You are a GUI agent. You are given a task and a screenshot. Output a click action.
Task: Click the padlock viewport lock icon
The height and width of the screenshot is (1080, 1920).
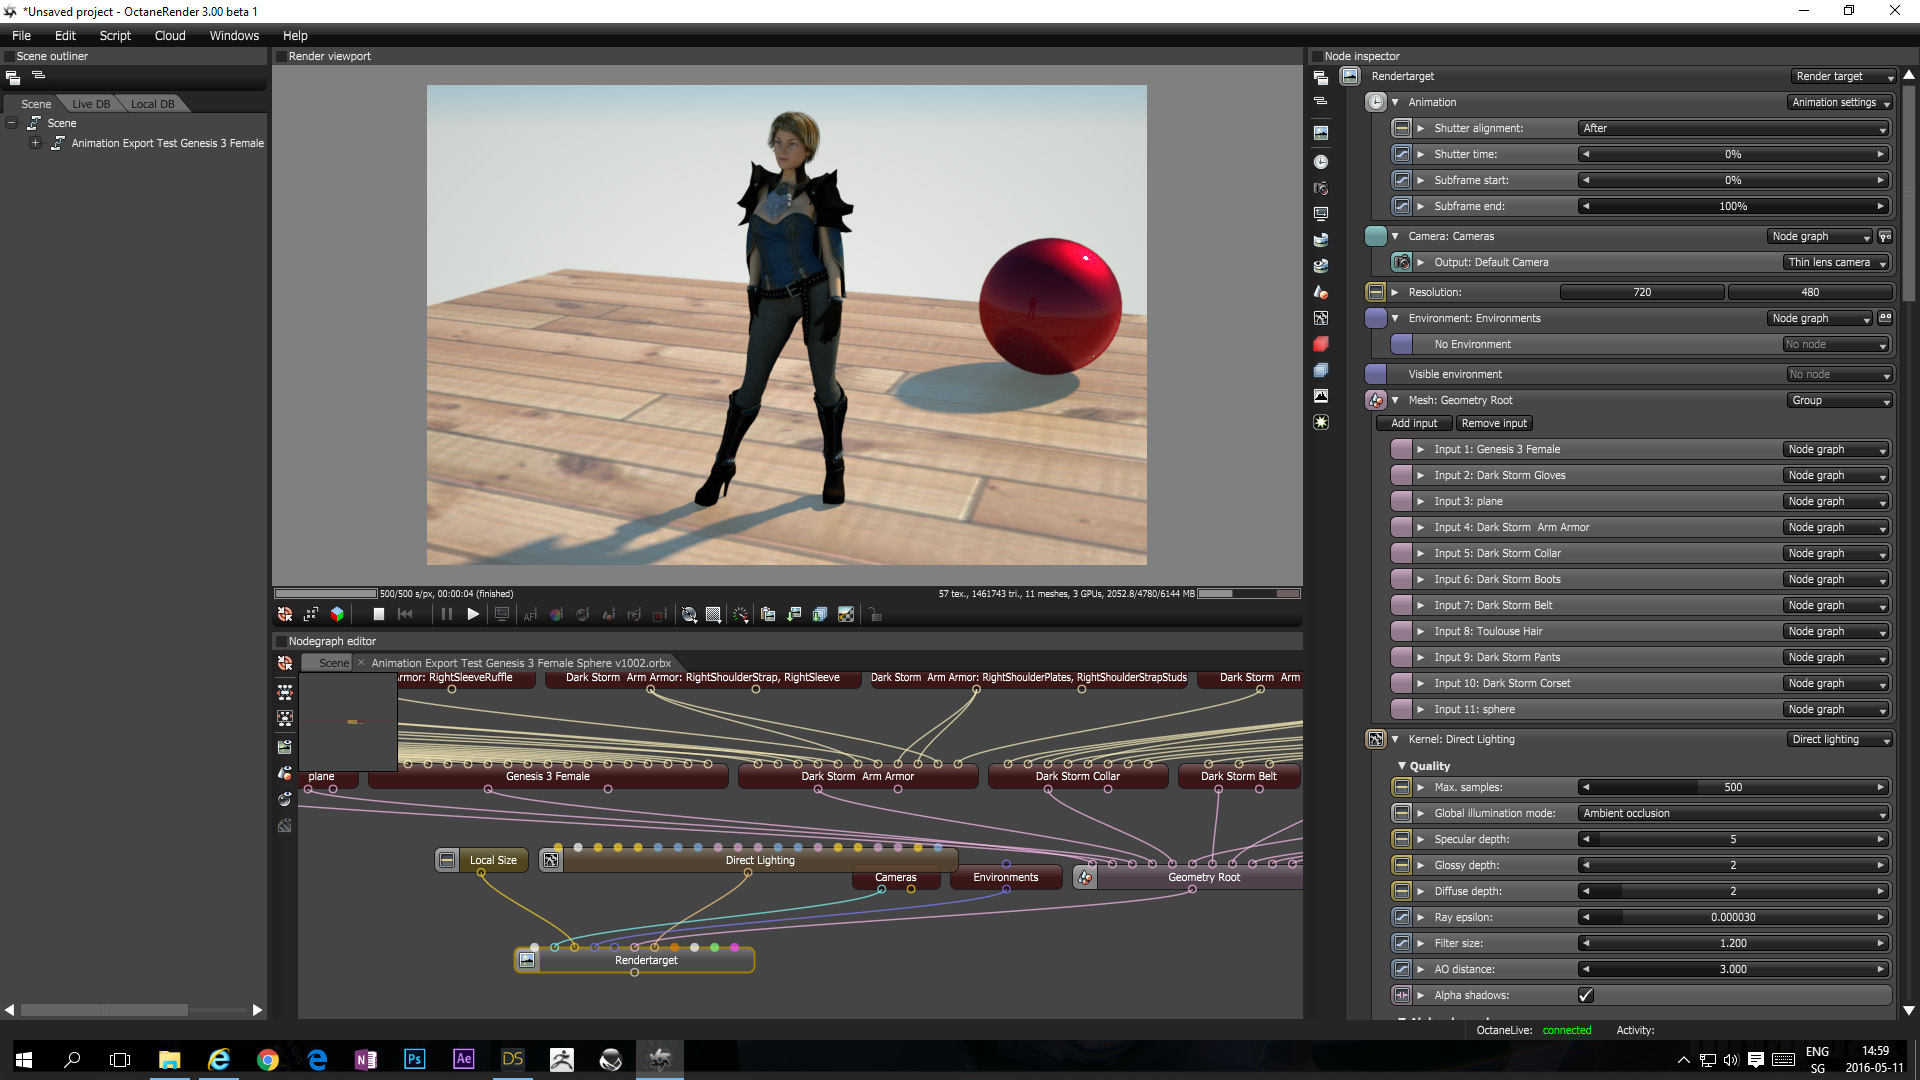(x=875, y=615)
